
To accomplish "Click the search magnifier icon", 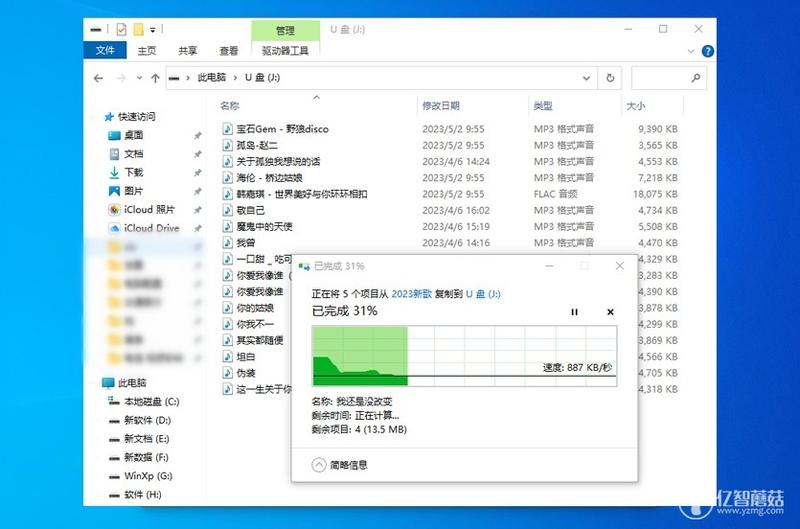I will point(696,78).
